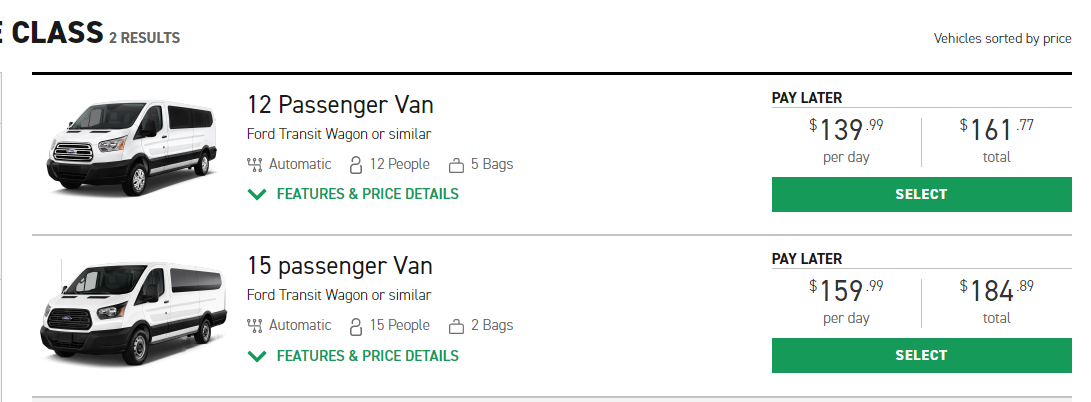Screen dimensions: 1091x402
Task: Click the transmission icon for 12 Passenger Van
Action: coord(254,165)
